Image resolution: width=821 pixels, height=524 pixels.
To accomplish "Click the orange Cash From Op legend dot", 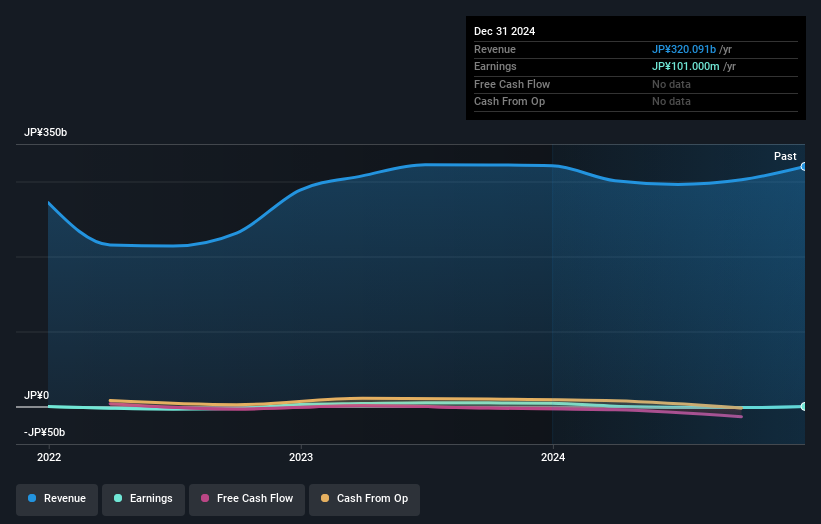I will coord(325,498).
